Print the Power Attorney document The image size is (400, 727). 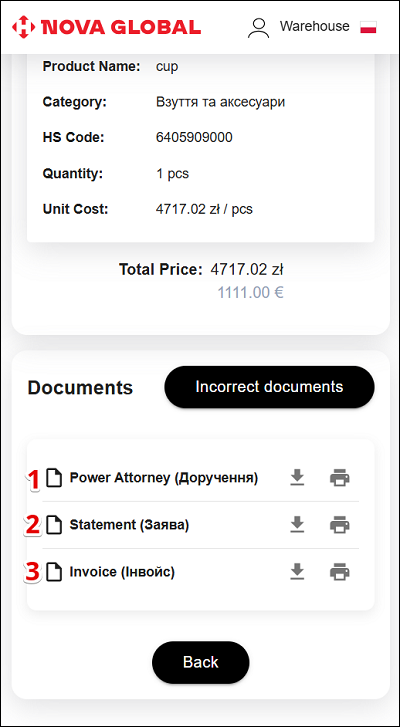(340, 478)
